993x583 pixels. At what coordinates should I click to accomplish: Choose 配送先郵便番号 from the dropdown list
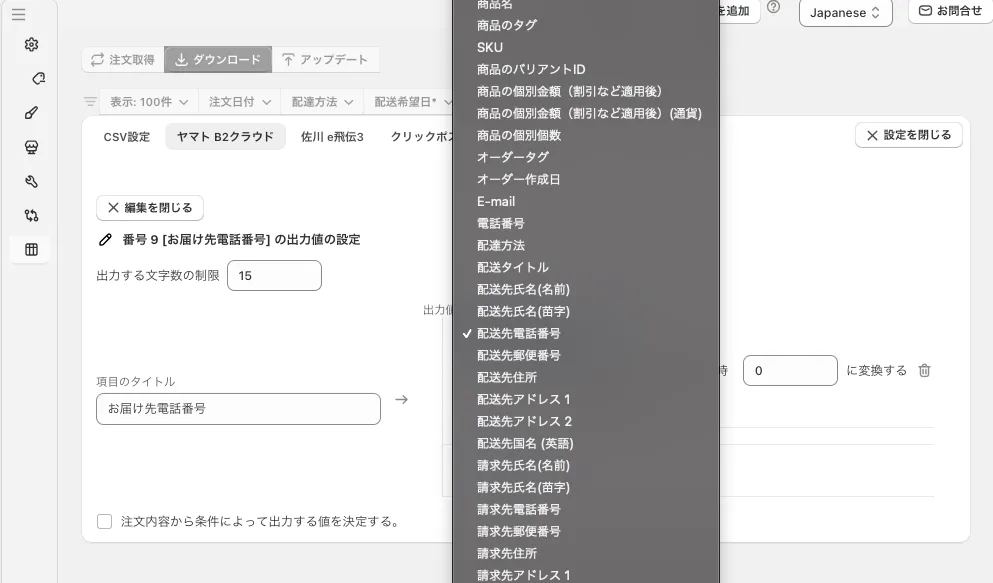click(x=518, y=355)
